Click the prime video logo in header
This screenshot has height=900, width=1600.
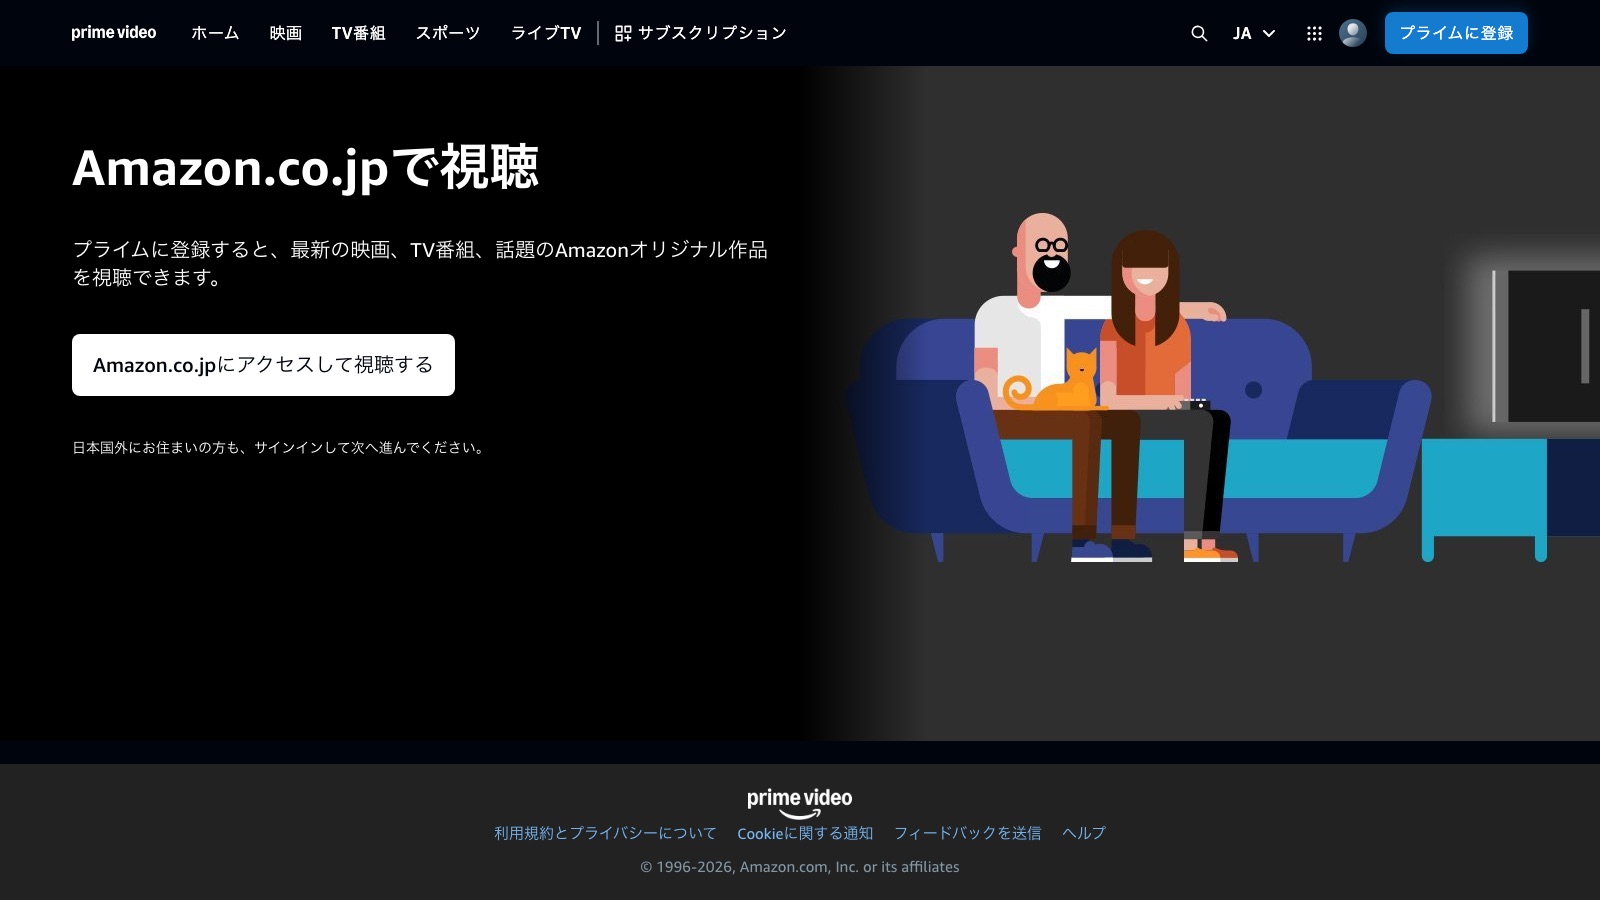click(x=113, y=33)
